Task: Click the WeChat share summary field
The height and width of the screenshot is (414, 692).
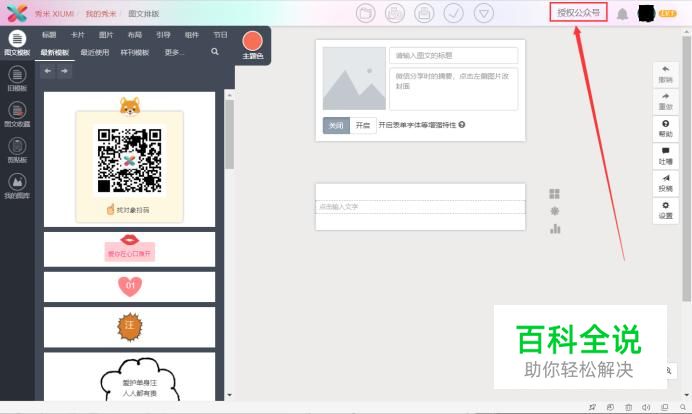Action: (x=453, y=89)
